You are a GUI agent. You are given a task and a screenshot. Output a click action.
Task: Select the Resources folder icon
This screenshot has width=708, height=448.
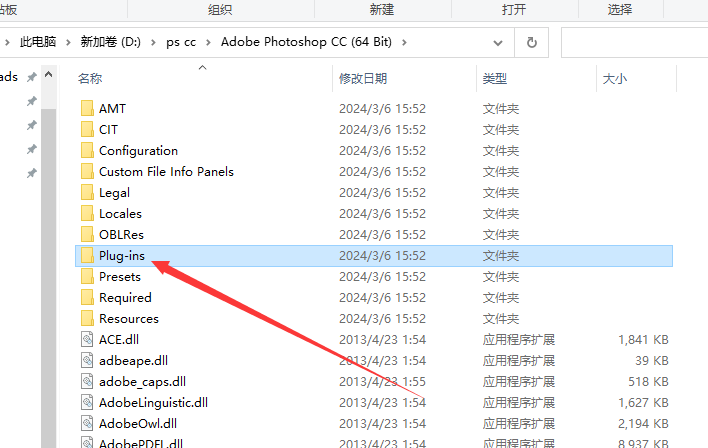87,318
